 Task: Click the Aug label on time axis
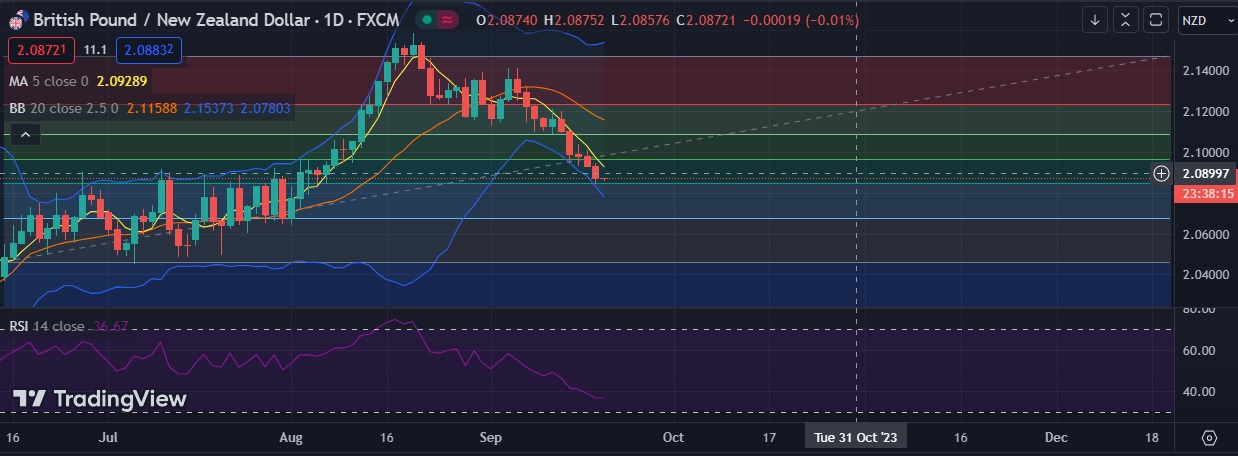pos(291,438)
